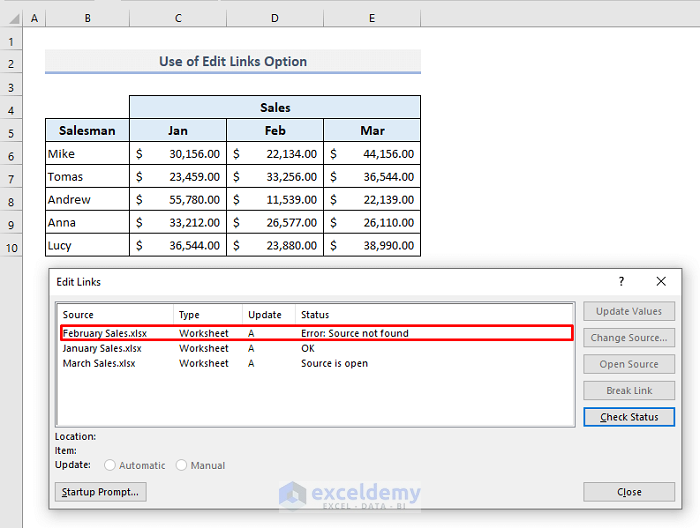Click the Break Link button

[629, 391]
